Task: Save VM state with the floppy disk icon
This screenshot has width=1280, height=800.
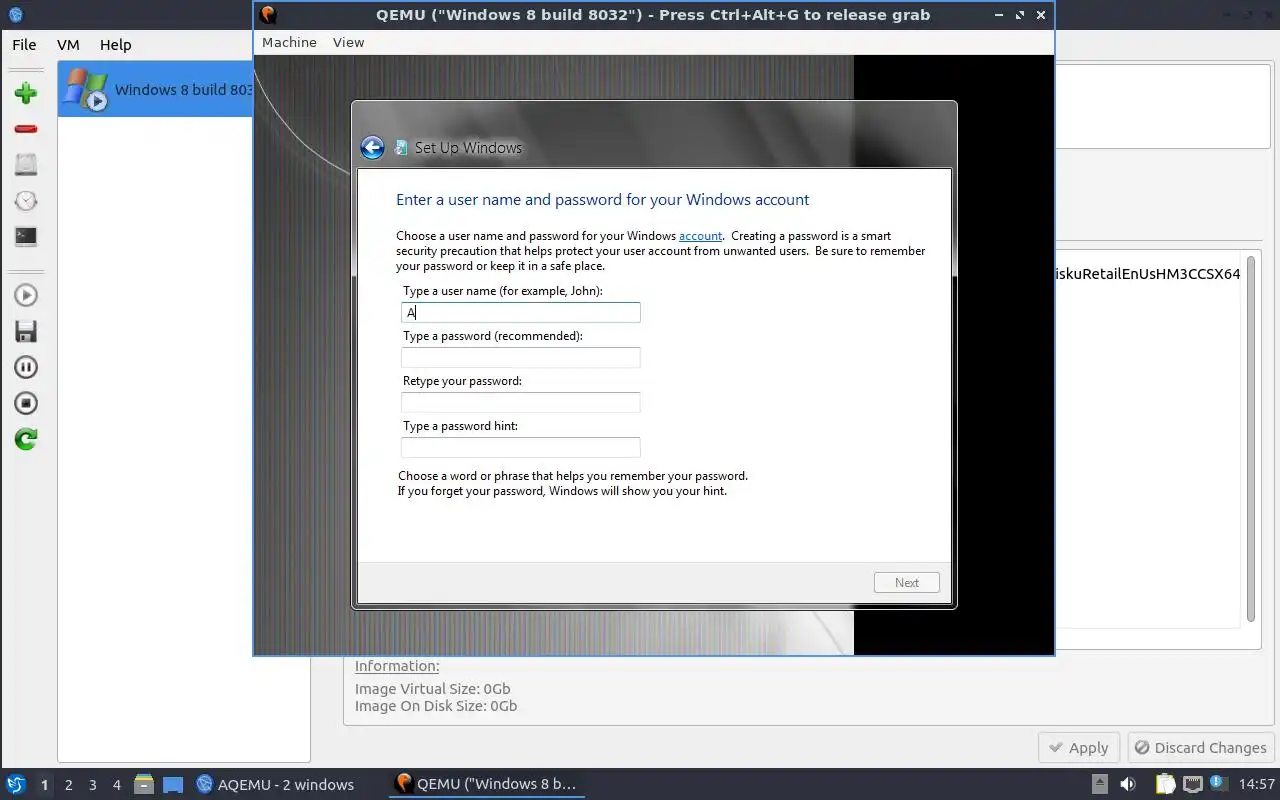Action: coord(26,331)
